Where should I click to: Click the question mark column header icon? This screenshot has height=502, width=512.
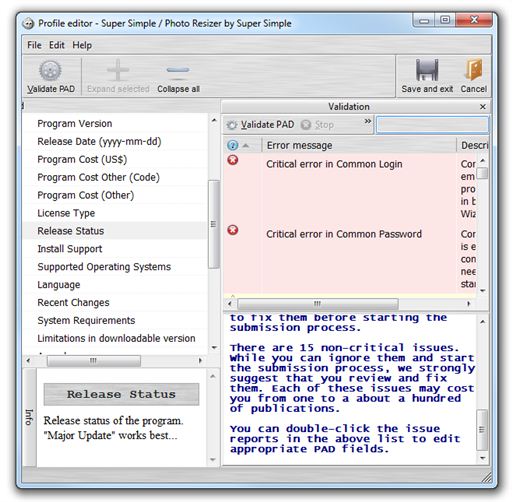point(233,145)
